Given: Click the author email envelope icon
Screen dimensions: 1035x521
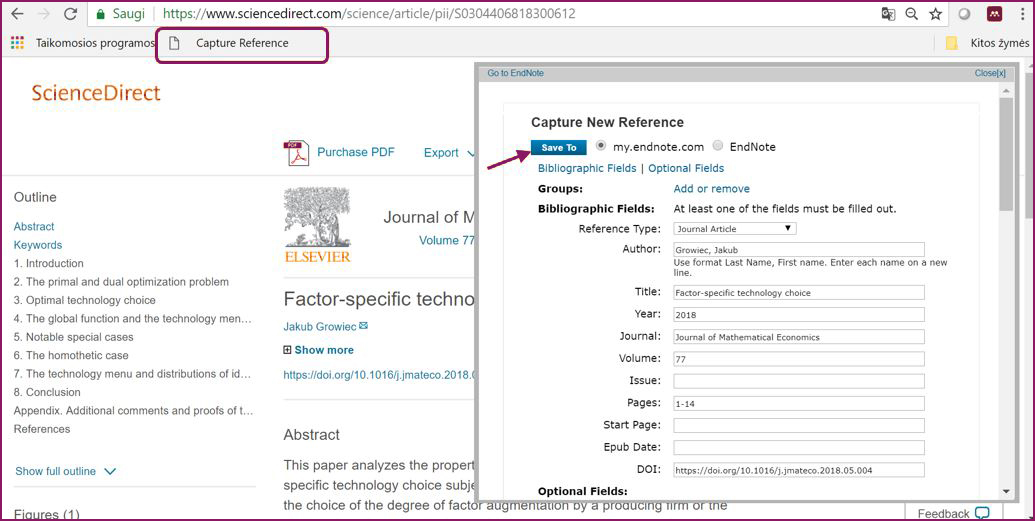Looking at the screenshot, I should pyautogui.click(x=364, y=326).
